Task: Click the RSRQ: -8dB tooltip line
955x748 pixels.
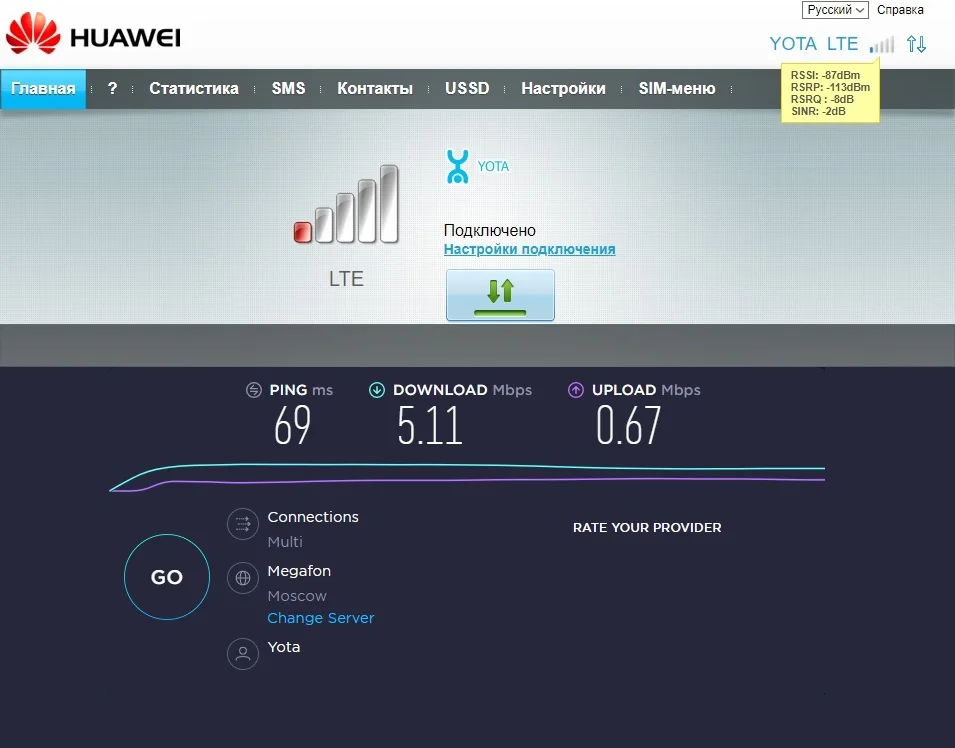Action: coord(822,99)
